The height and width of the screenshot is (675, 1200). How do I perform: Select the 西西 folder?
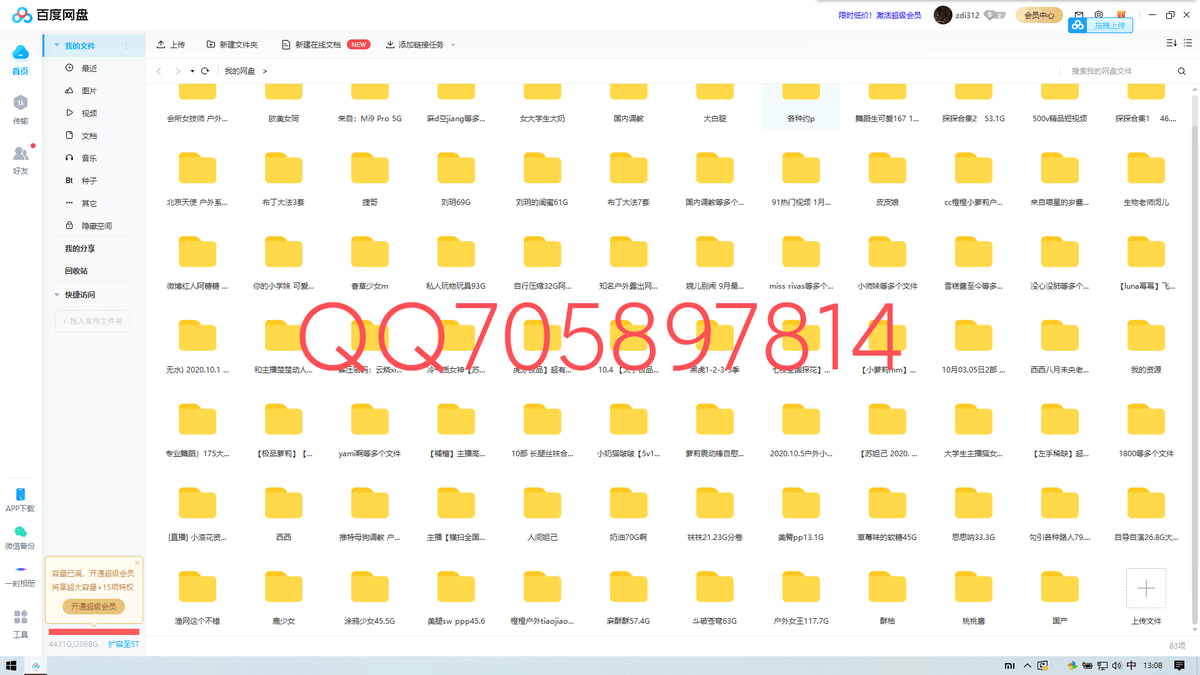(x=284, y=514)
